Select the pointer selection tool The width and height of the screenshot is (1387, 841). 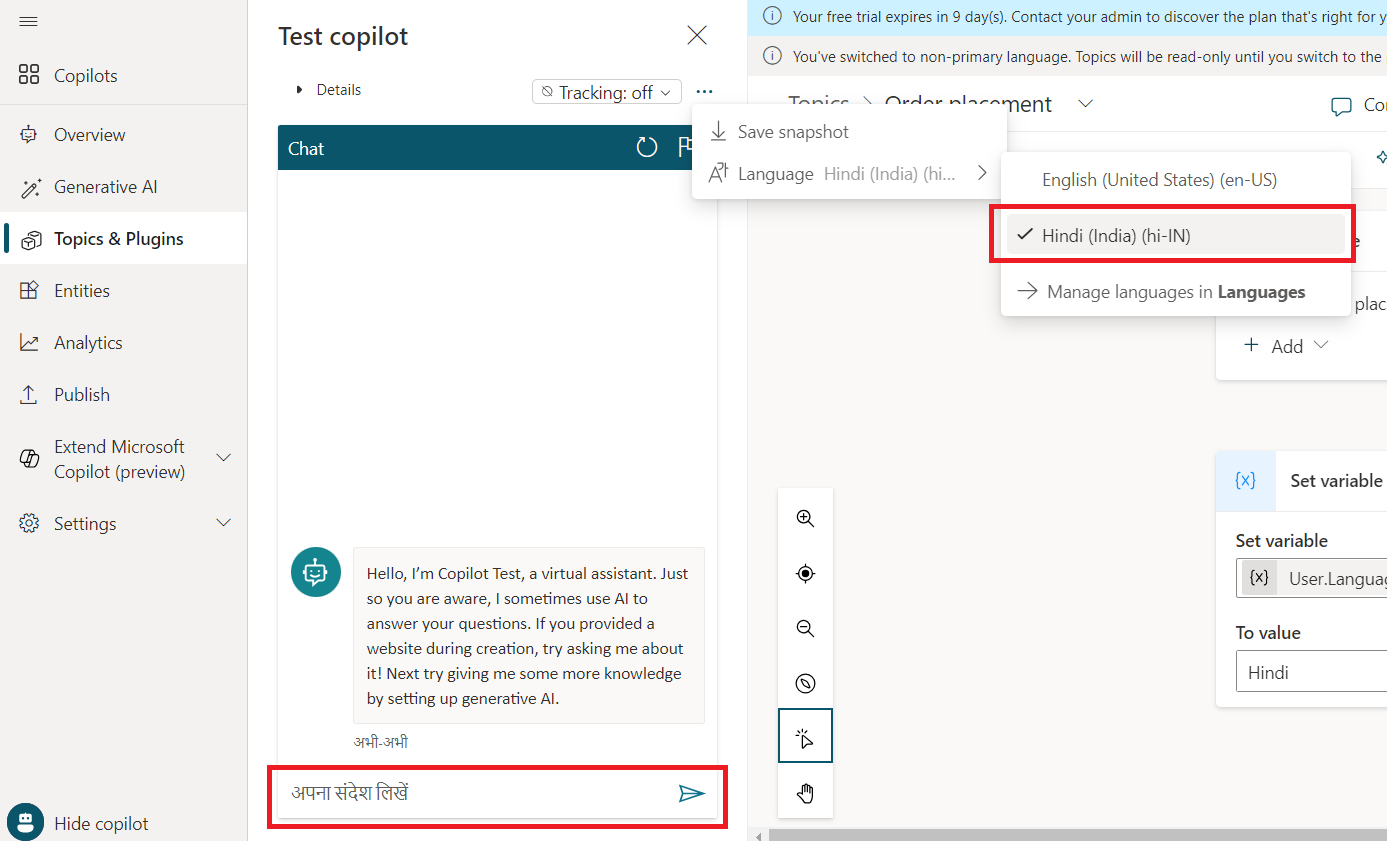point(805,738)
